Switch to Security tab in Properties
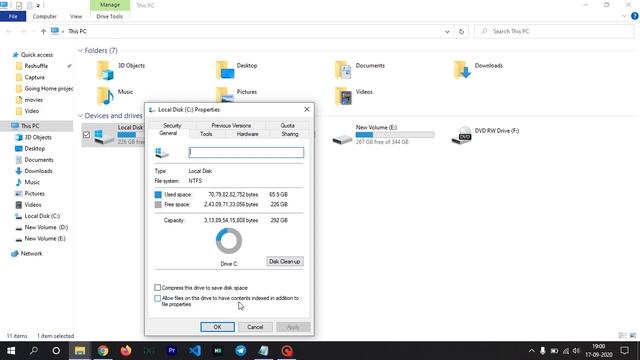Image resolution: width=640 pixels, height=360 pixels. point(172,125)
